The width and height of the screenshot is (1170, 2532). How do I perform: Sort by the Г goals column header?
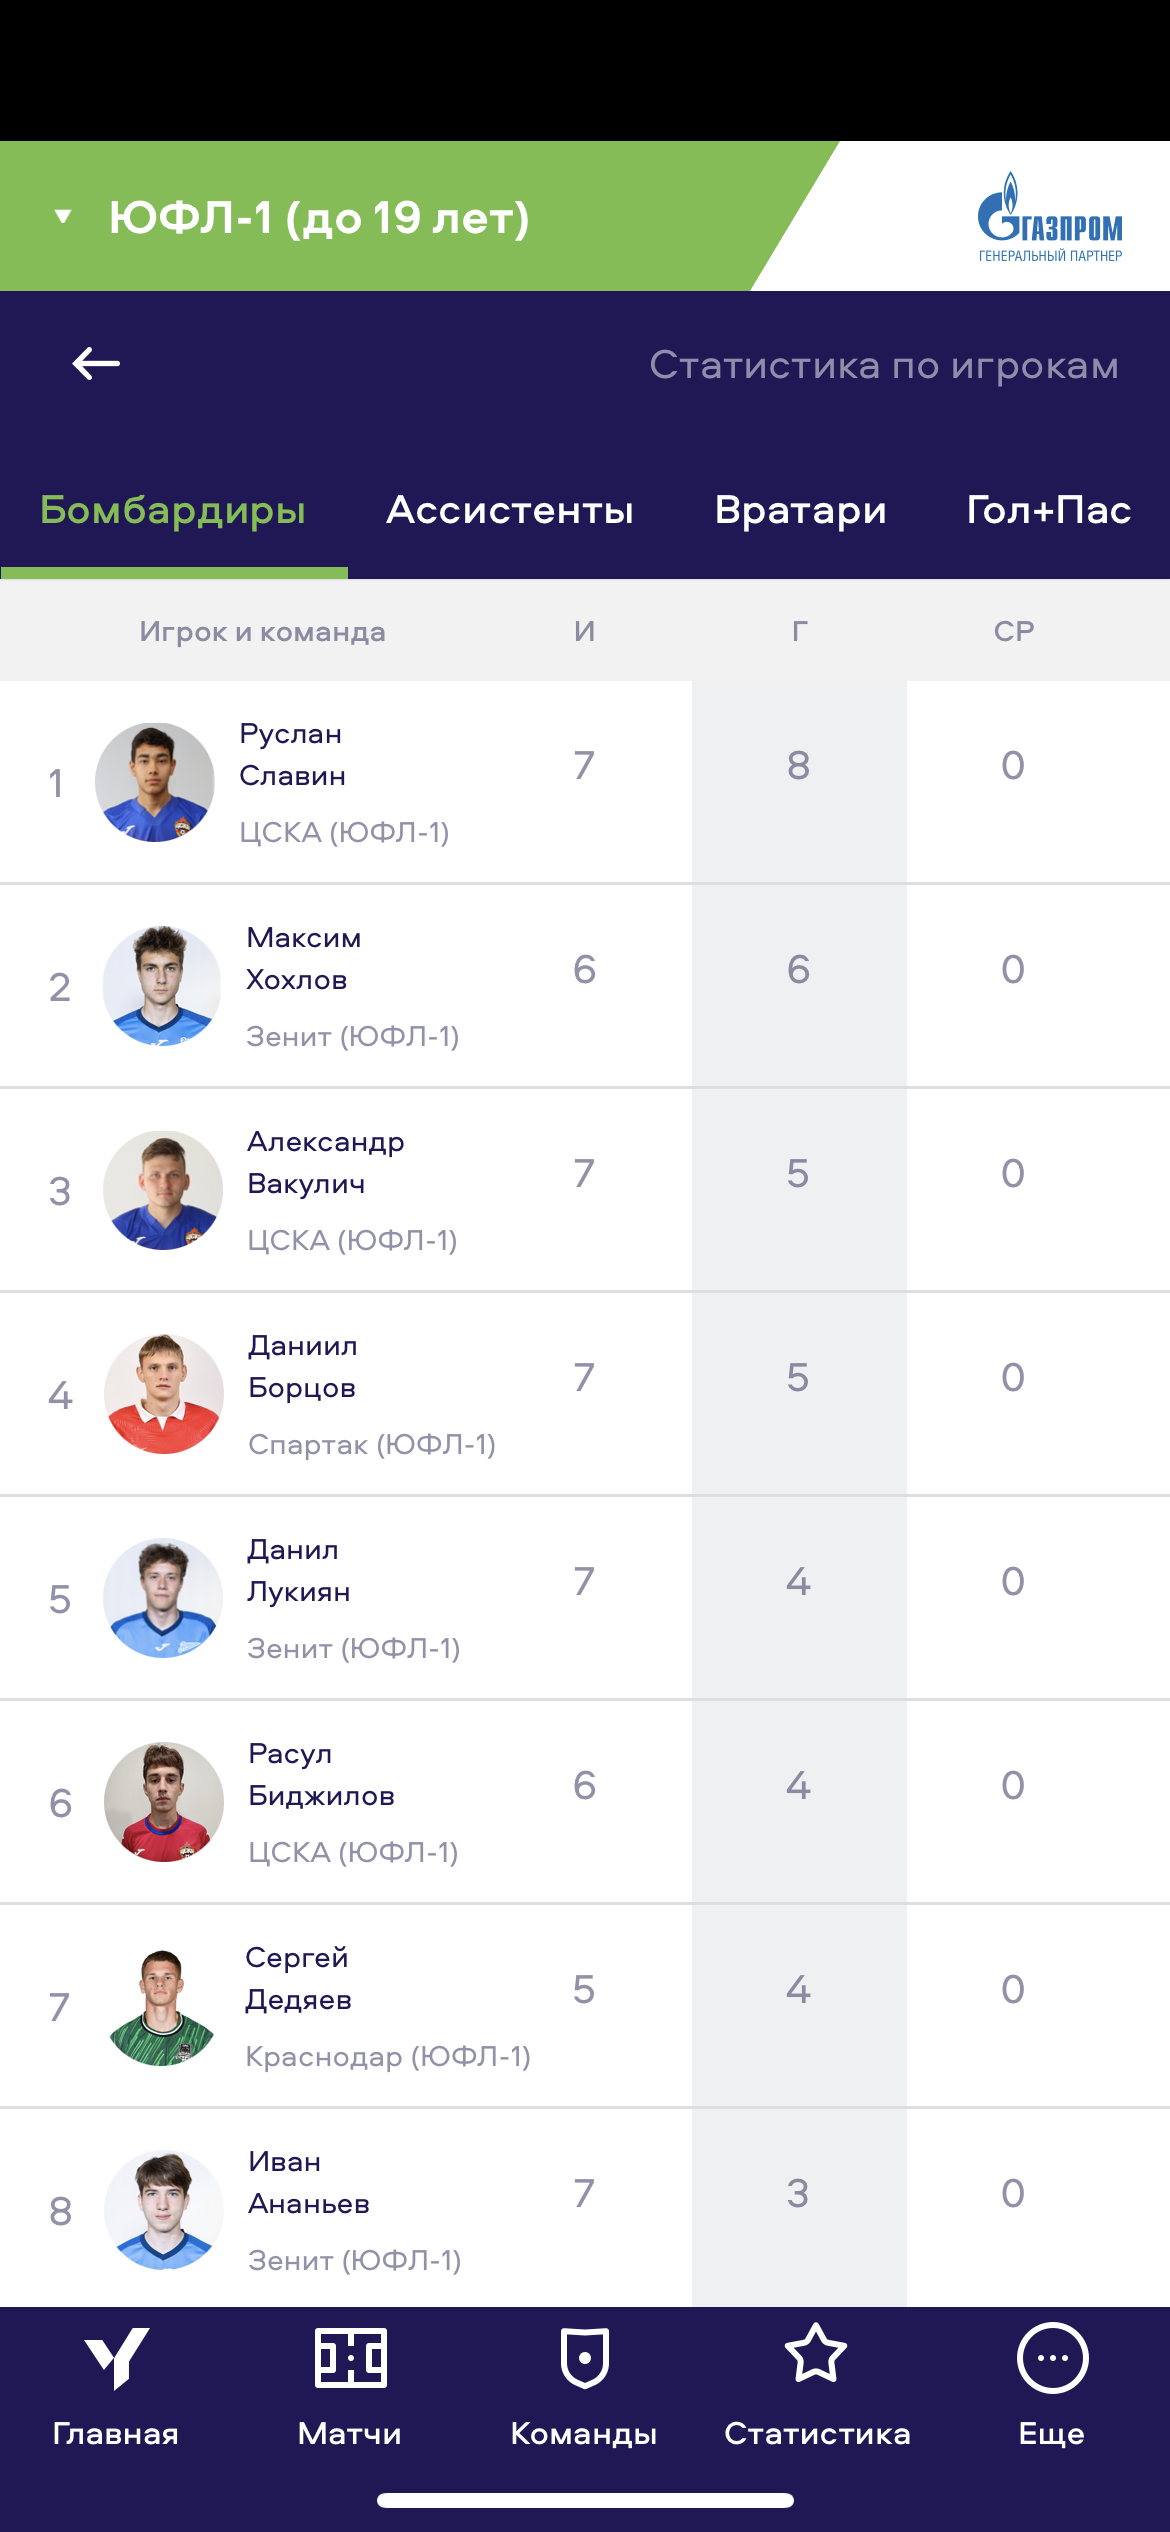pos(799,631)
